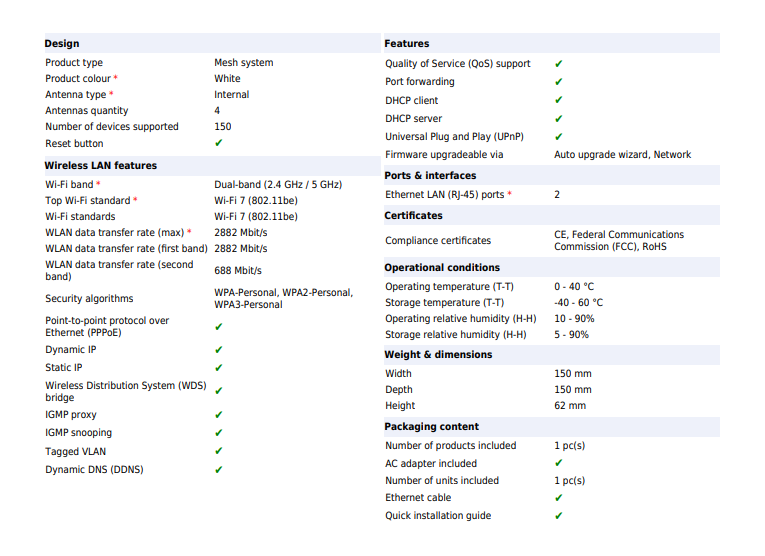Click the Compliance certificates label
This screenshot has width=765, height=556.
click(438, 241)
